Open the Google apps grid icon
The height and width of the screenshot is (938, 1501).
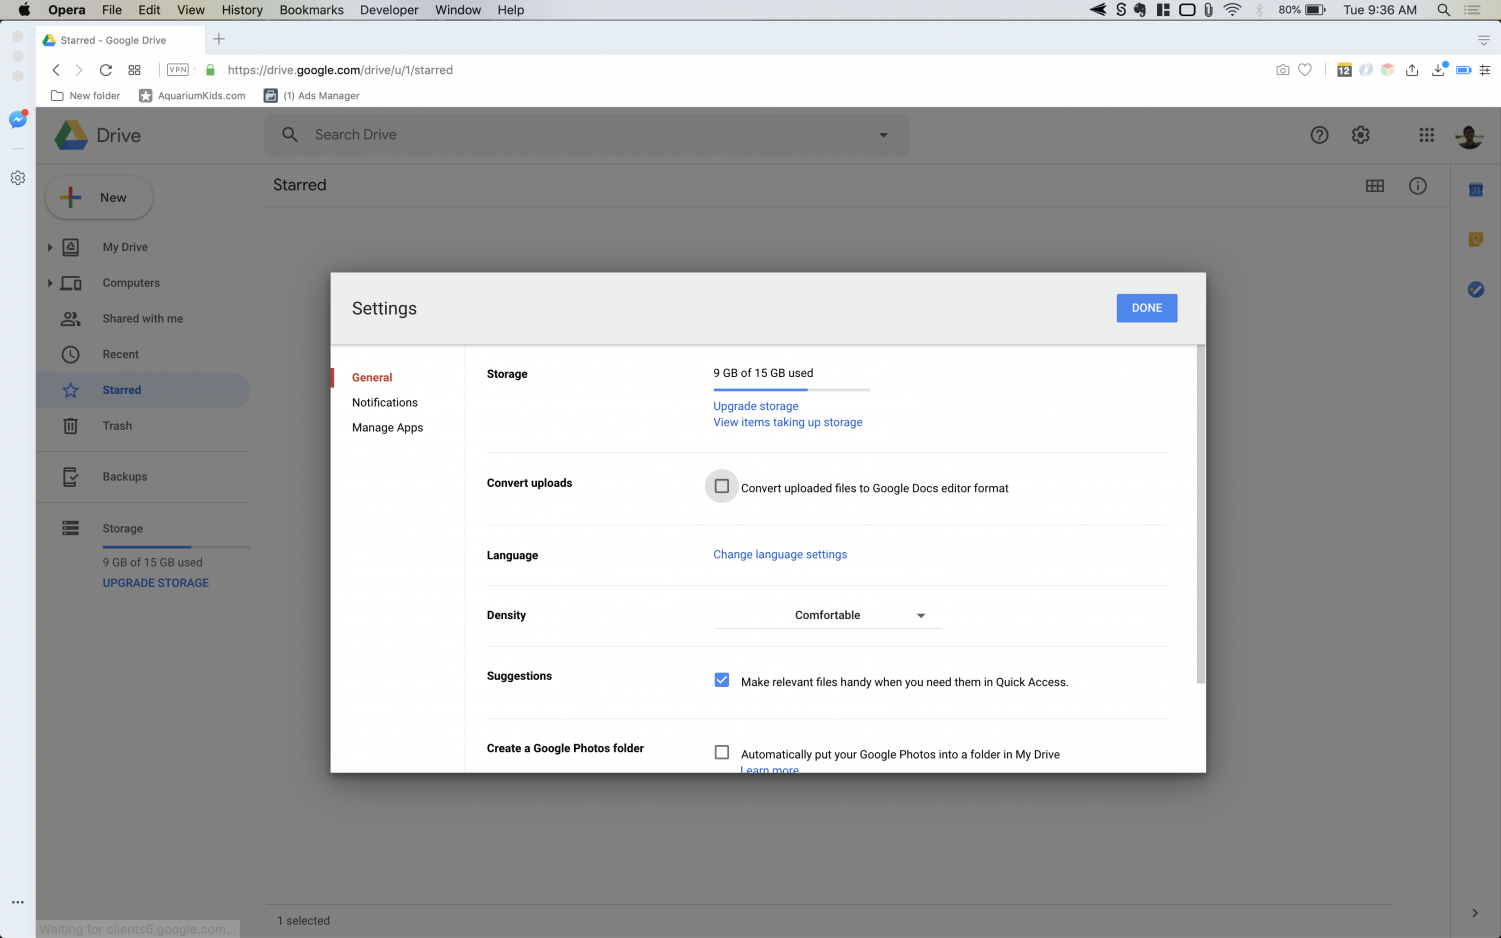coord(1426,135)
